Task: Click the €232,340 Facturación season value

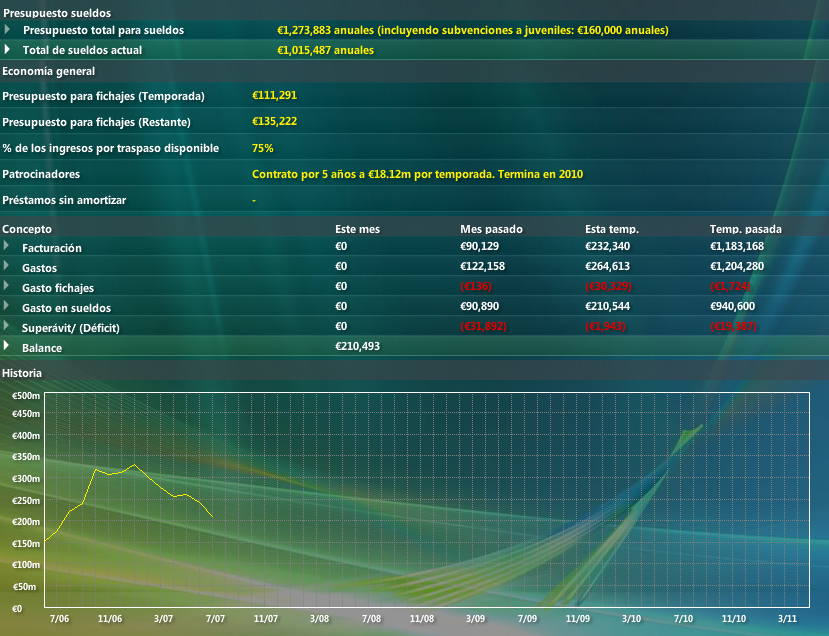Action: [607, 246]
